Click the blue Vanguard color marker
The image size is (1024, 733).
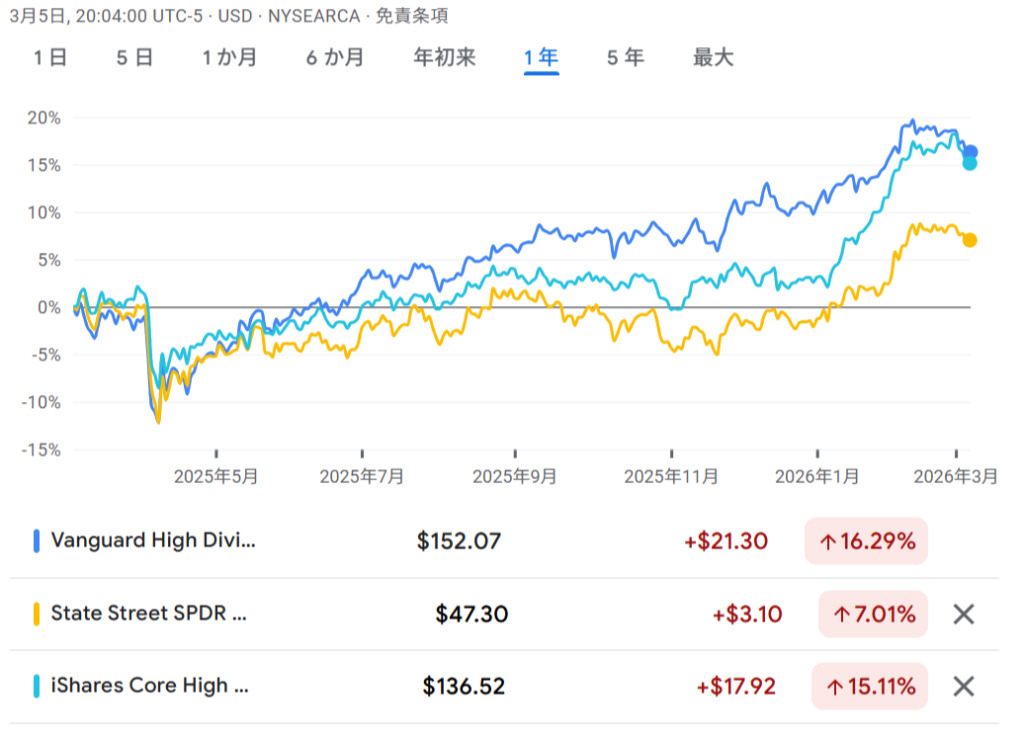pyautogui.click(x=37, y=542)
